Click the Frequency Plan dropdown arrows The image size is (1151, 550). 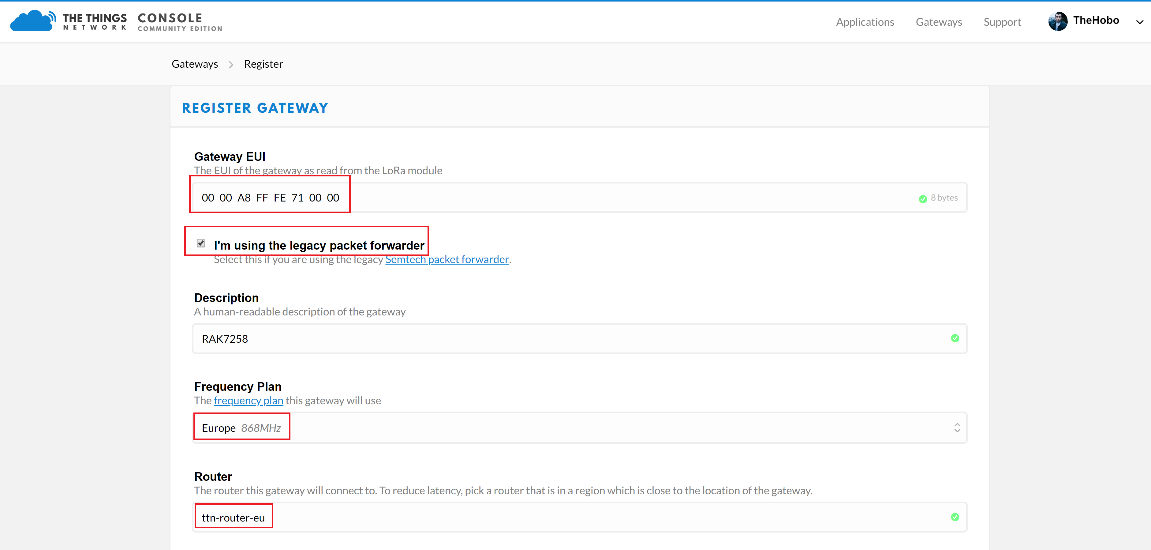[956, 427]
